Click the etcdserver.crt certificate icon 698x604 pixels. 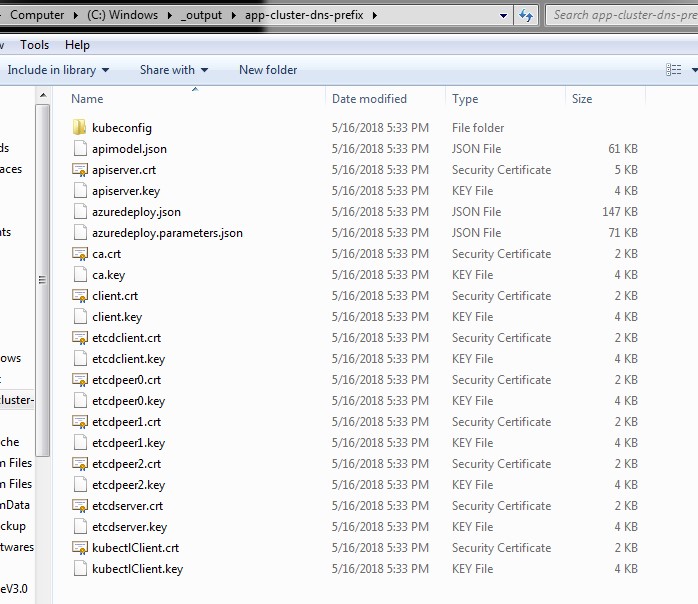click(80, 506)
